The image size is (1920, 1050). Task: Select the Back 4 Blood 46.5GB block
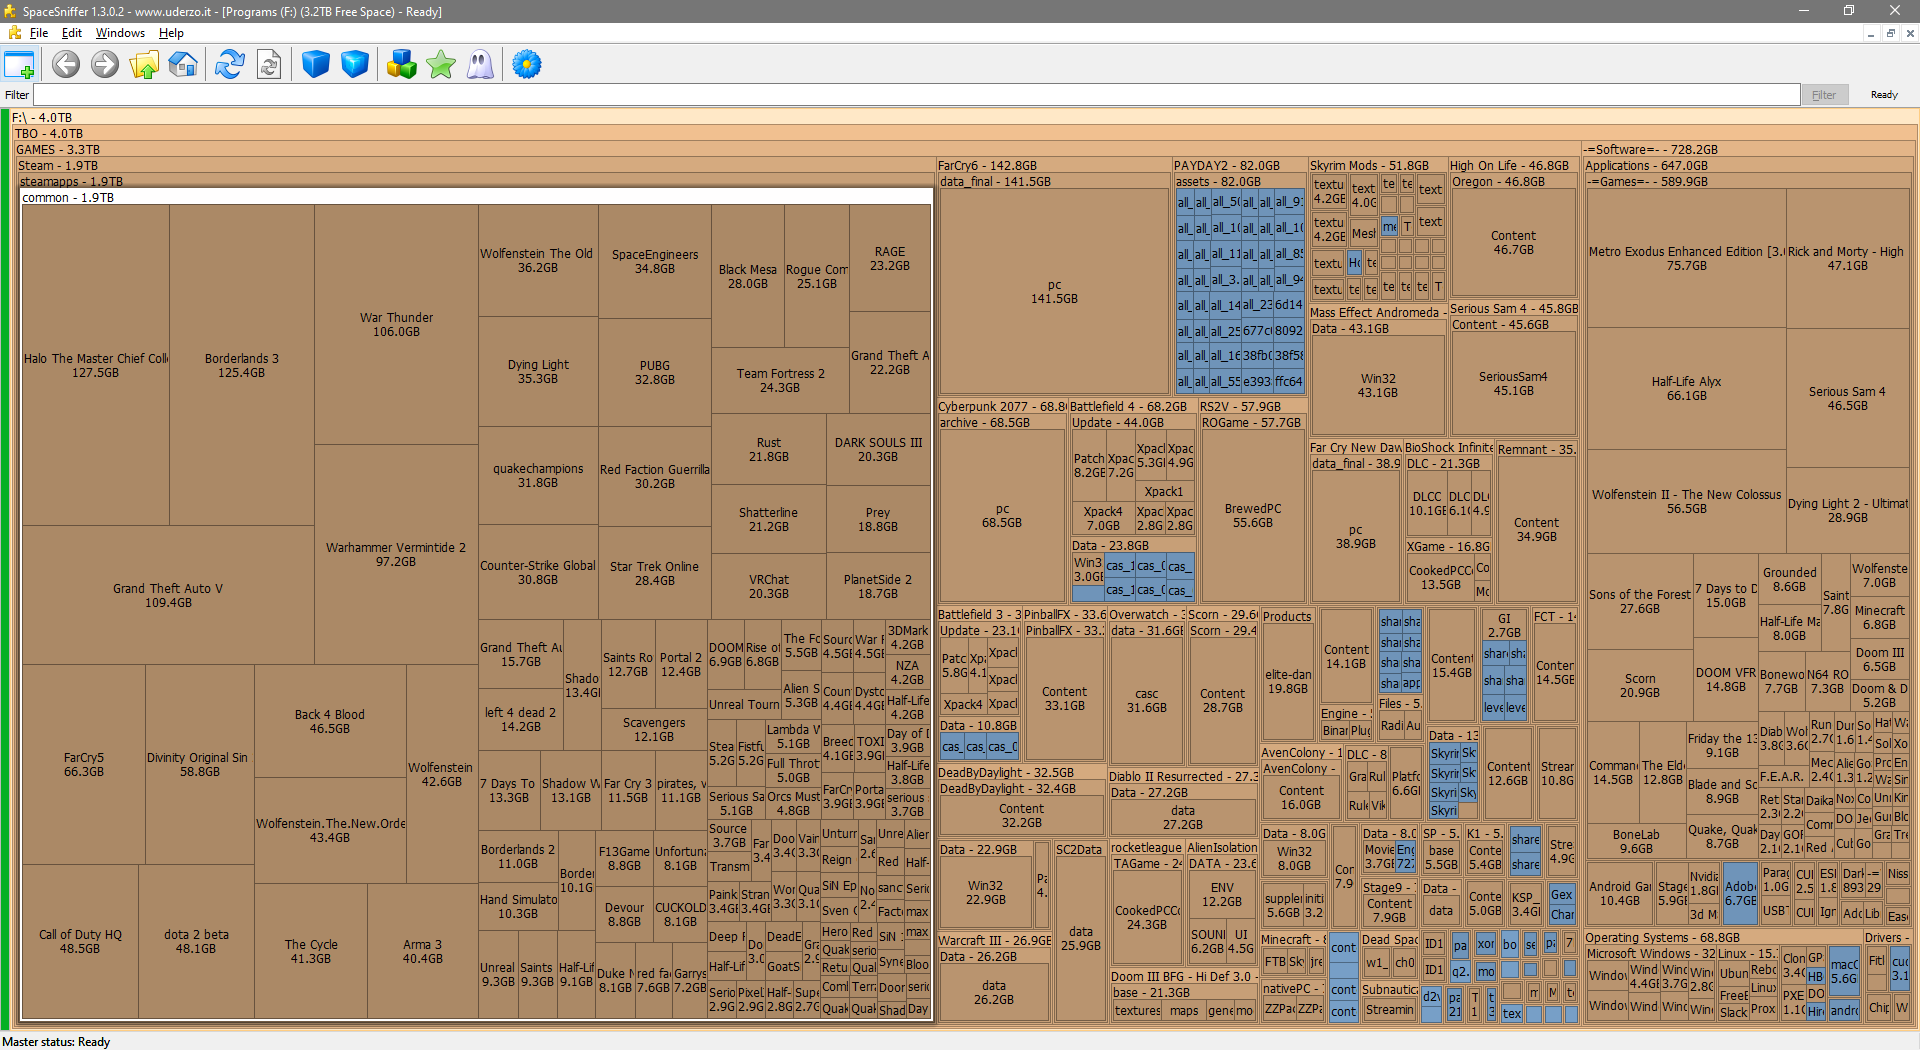tap(330, 722)
